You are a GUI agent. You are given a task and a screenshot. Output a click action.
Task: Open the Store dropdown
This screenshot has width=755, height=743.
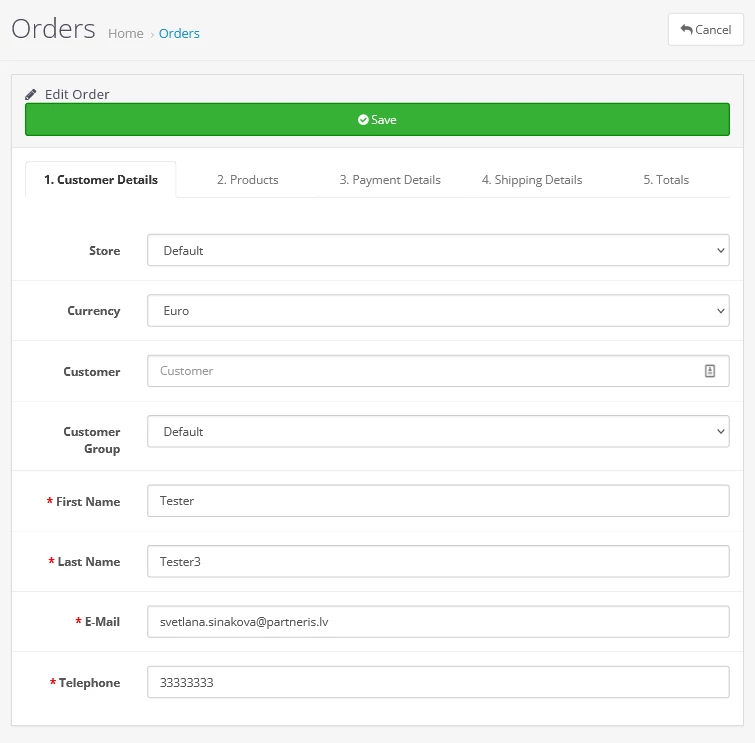pyautogui.click(x=437, y=251)
